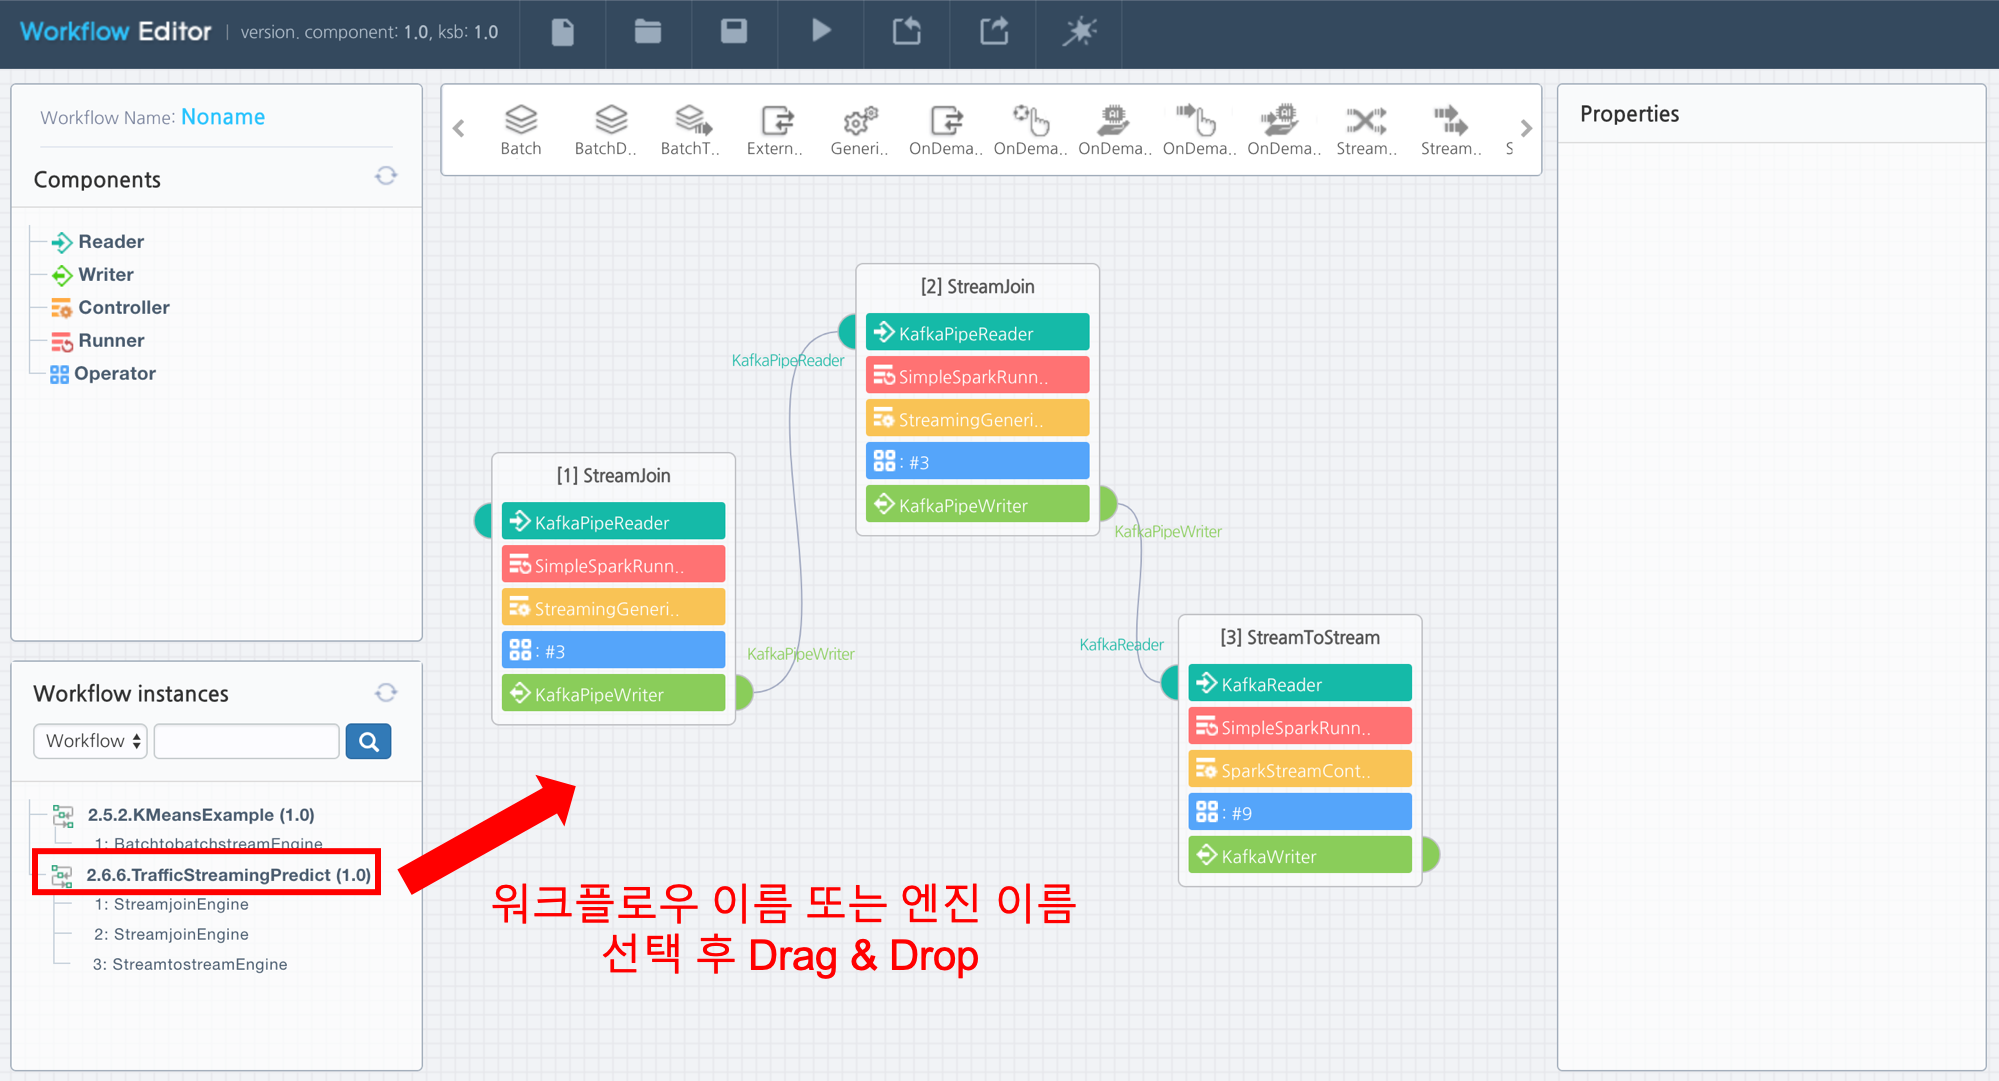Image resolution: width=1999 pixels, height=1081 pixels.
Task: Select 2.5.2.KMeansExample (1.0) workflow
Action: pos(200,815)
